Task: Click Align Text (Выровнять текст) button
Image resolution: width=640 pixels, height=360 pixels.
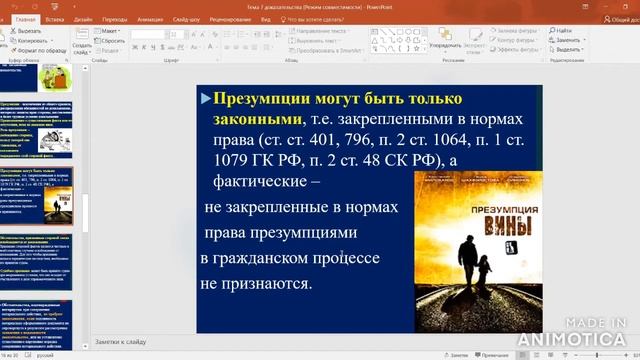Action: tap(315, 41)
